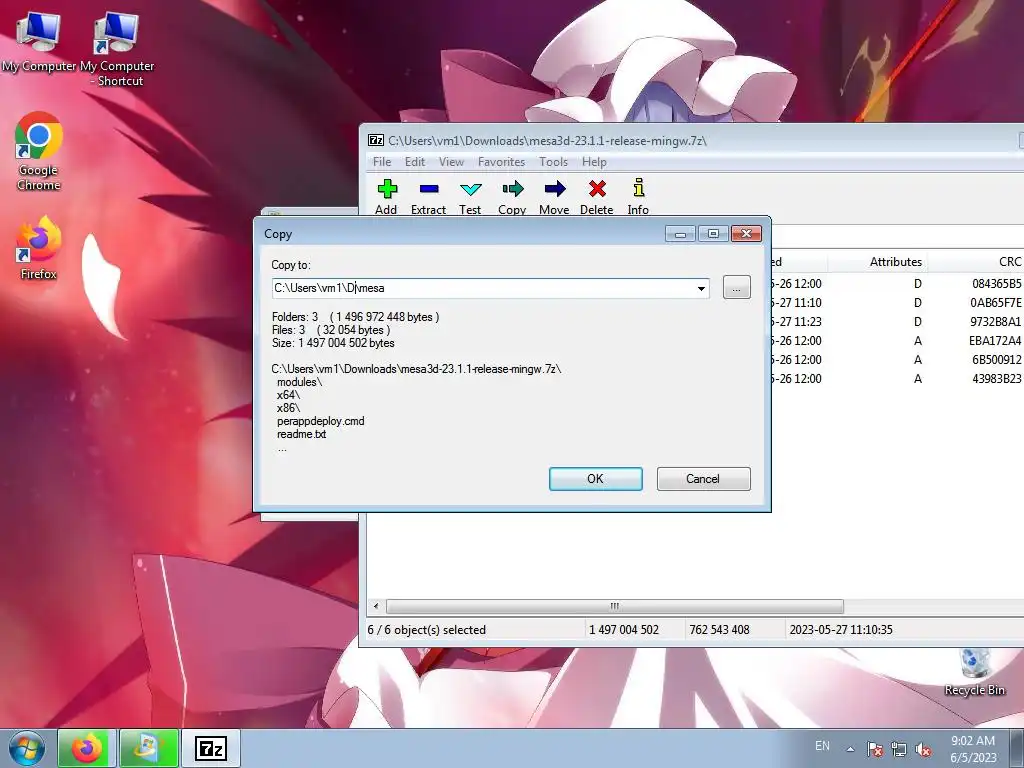Click the left scroll arrow in file list
This screenshot has height=768, width=1024.
coord(376,606)
